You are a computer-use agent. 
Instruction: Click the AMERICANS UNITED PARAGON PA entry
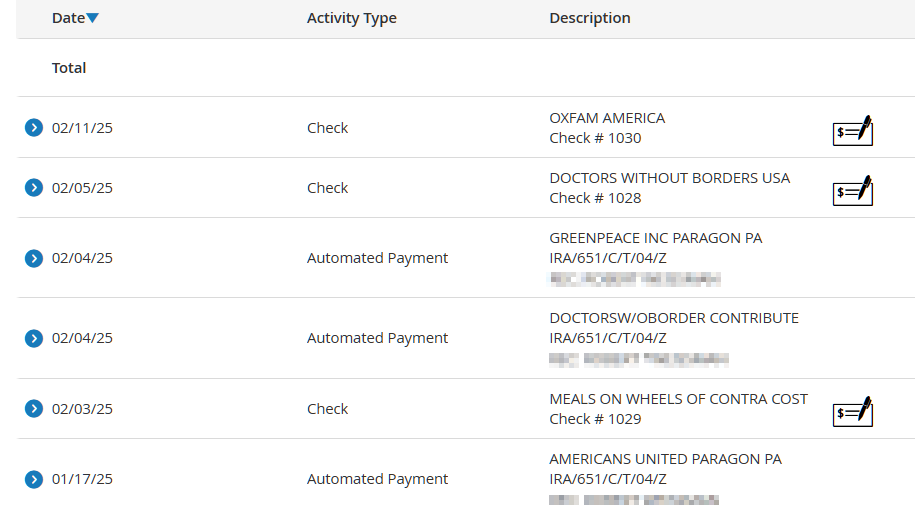click(665, 459)
